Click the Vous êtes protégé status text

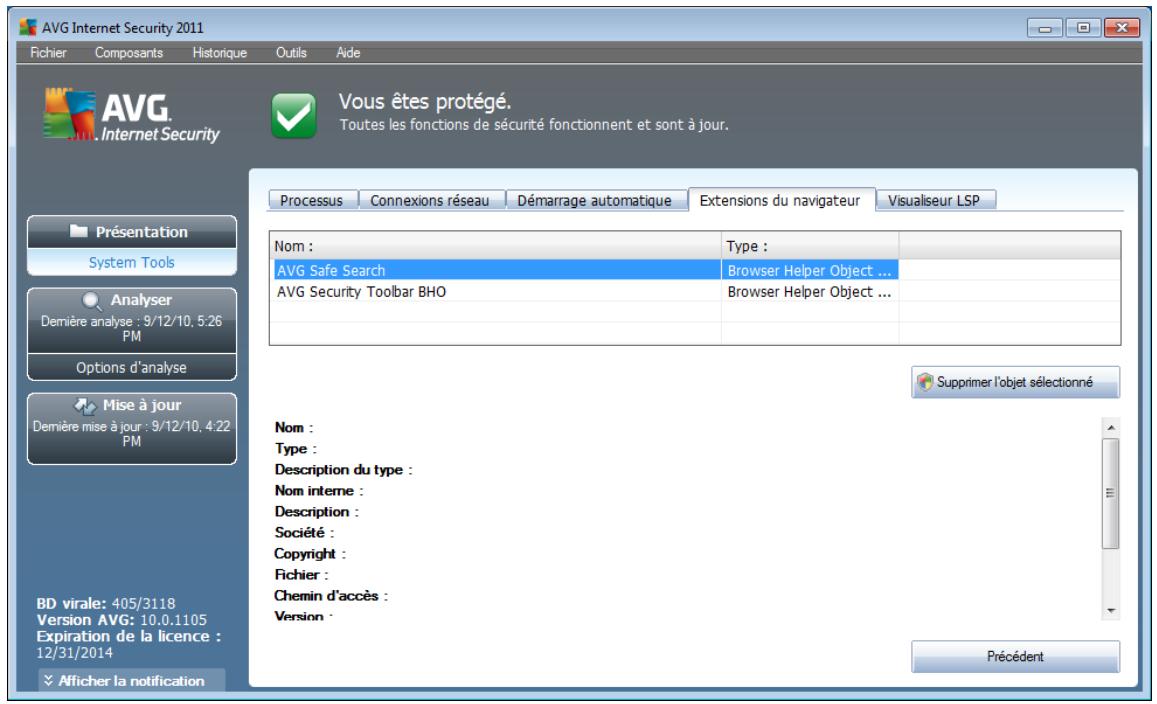[x=425, y=101]
